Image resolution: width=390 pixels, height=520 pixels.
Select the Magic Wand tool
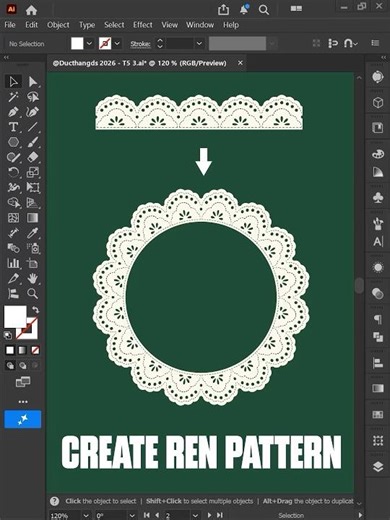click(x=13, y=97)
